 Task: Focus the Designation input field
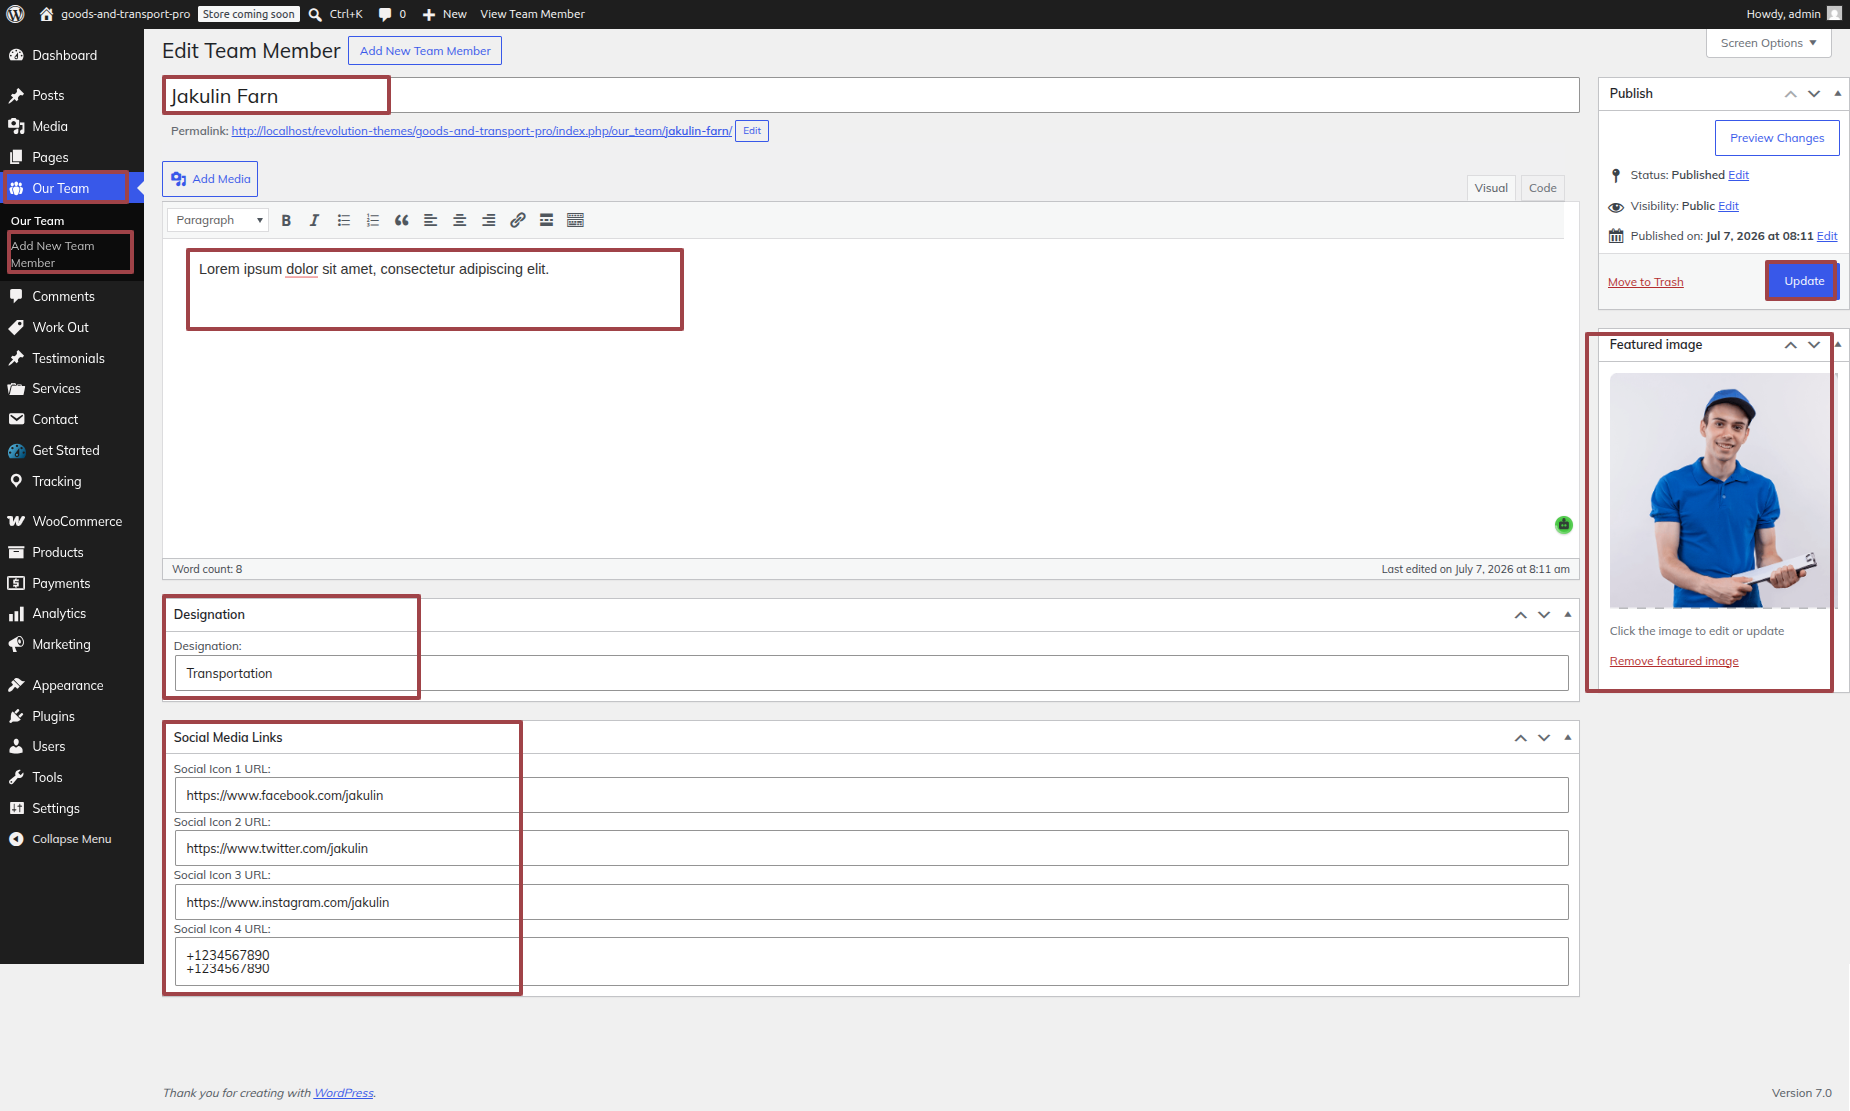tap(871, 673)
